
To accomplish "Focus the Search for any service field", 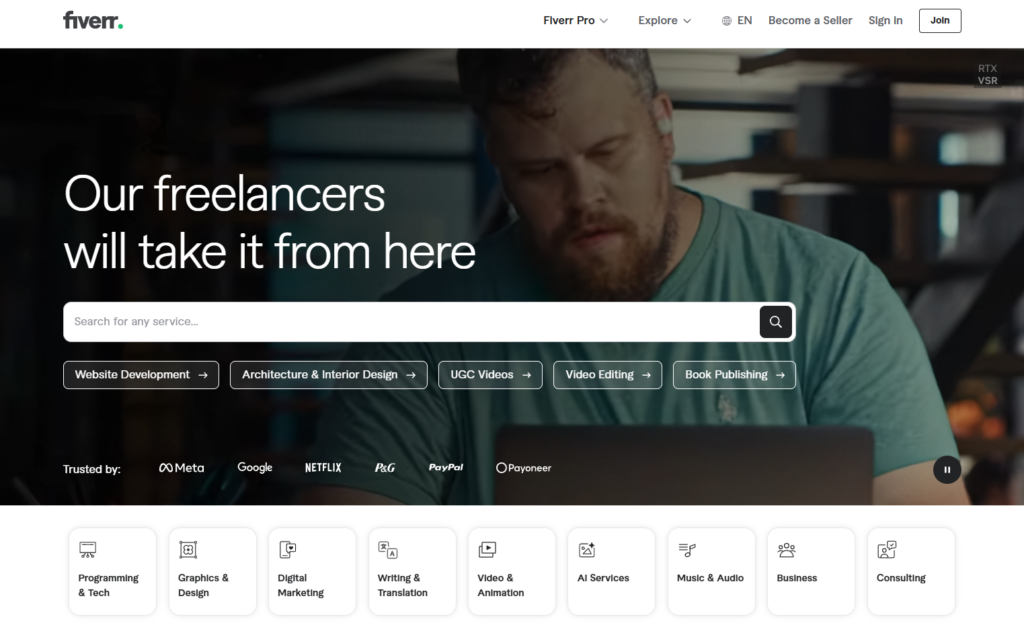I will coord(411,321).
